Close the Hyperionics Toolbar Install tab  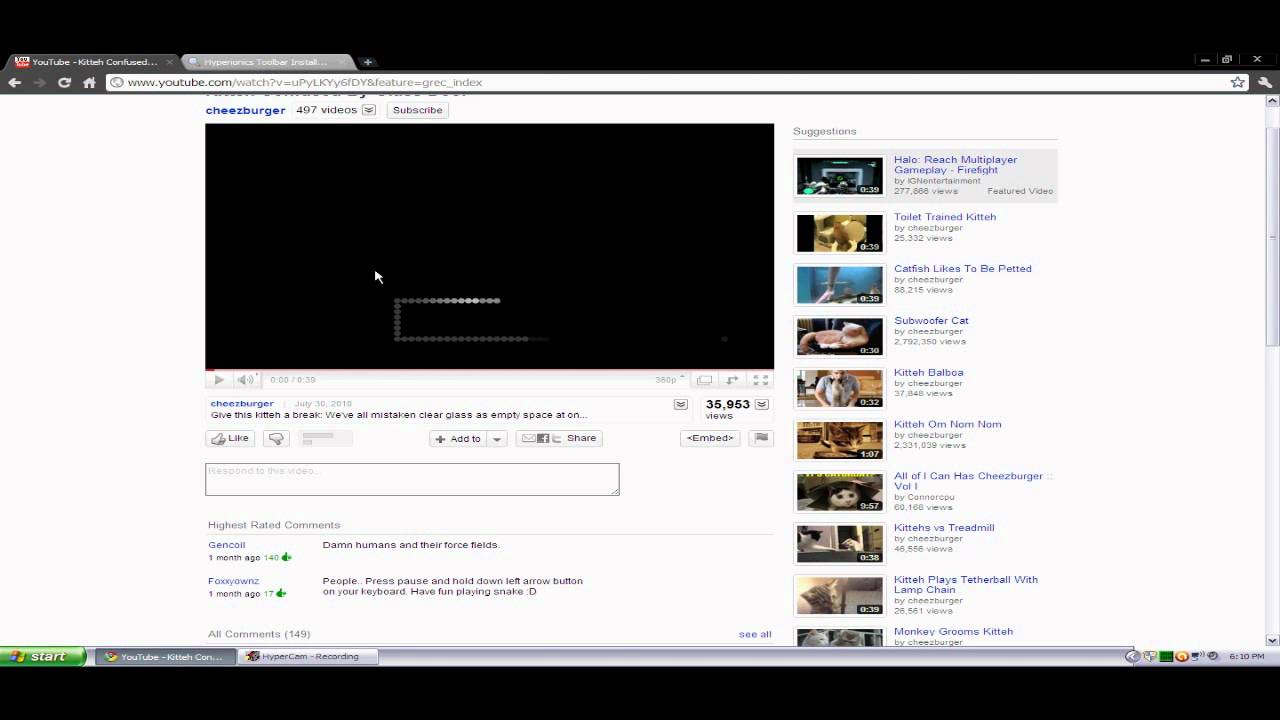(342, 62)
